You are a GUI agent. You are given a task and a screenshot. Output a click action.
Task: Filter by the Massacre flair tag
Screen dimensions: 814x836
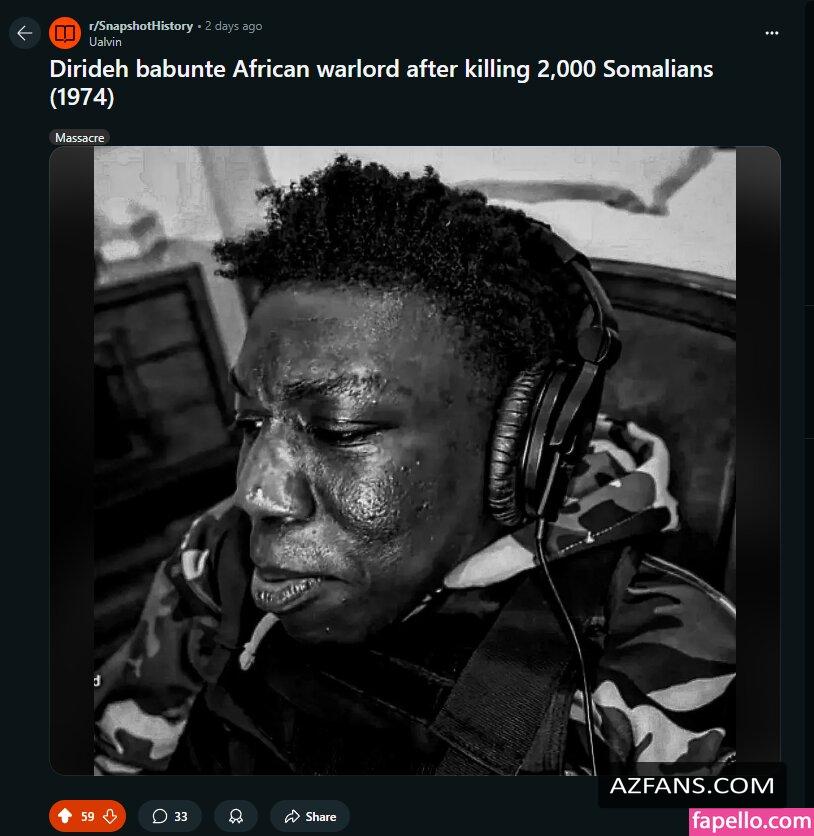(x=80, y=138)
